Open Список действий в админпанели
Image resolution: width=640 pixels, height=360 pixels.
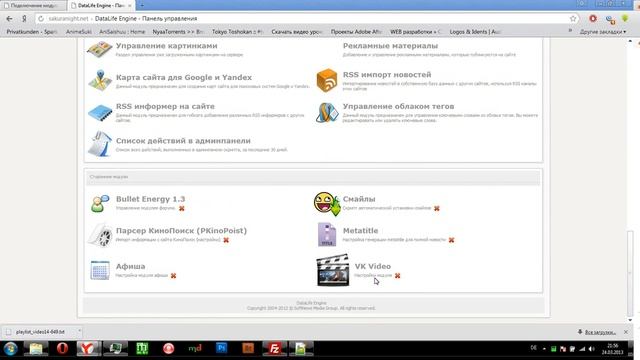pos(183,140)
